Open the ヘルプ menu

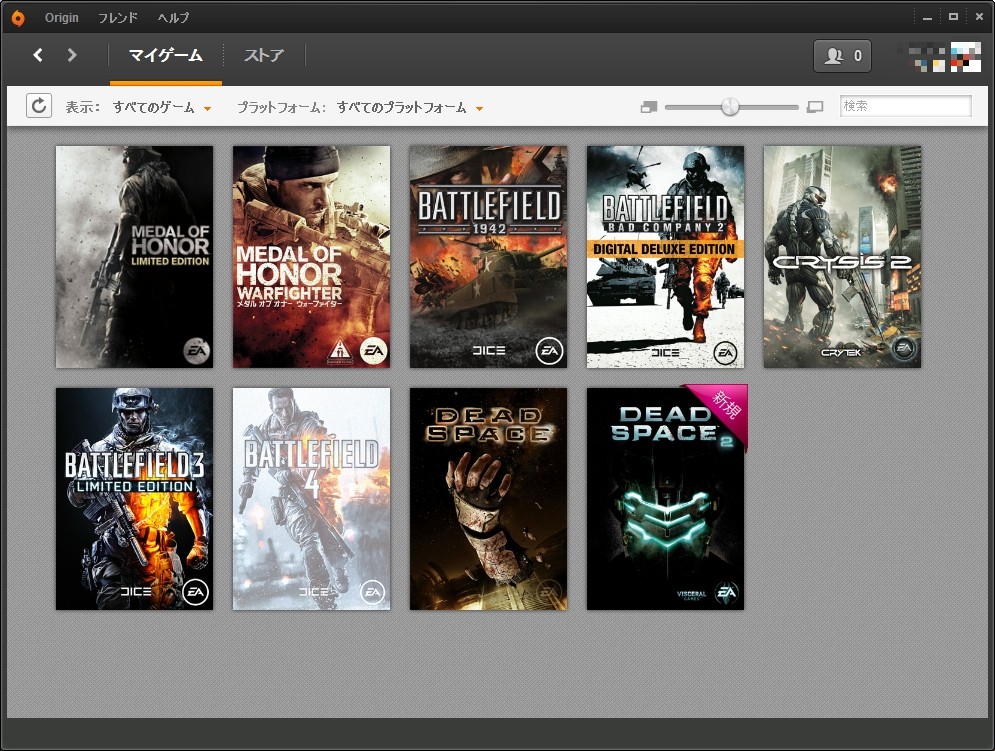coord(173,18)
